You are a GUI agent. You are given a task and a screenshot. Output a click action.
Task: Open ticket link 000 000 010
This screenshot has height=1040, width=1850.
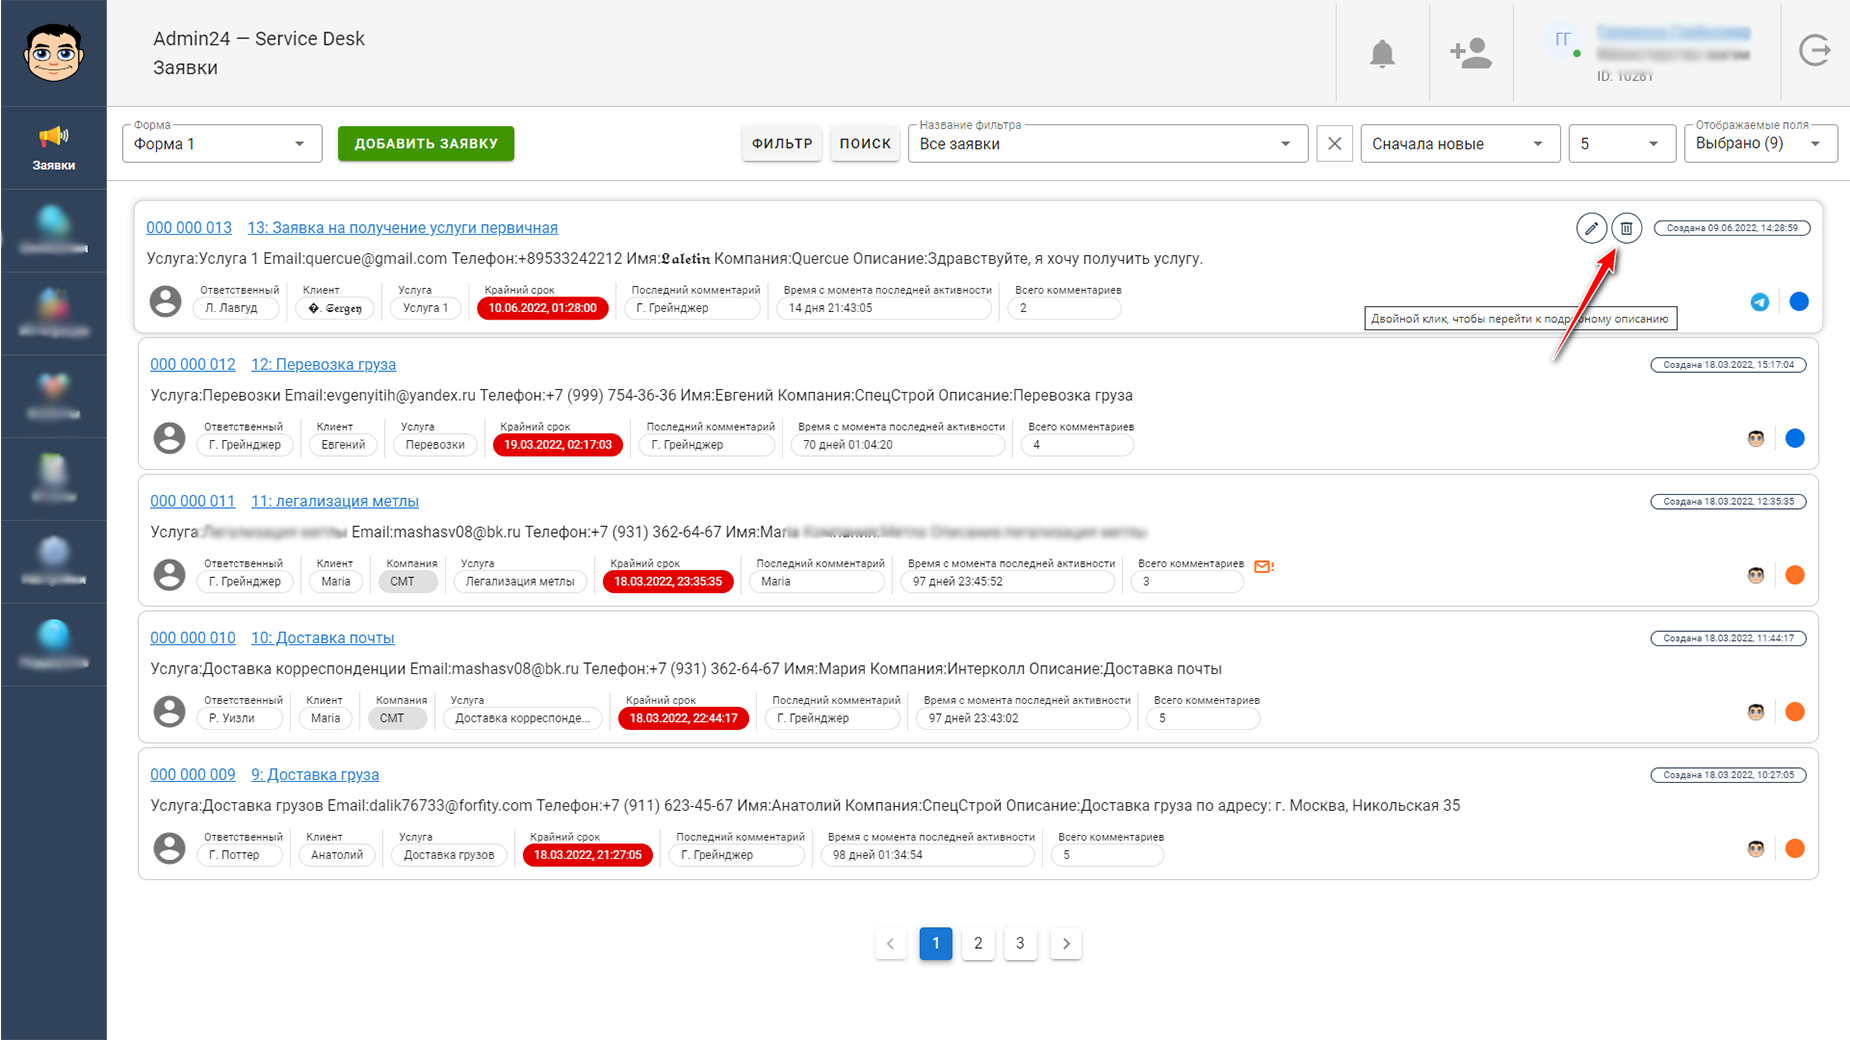click(193, 639)
